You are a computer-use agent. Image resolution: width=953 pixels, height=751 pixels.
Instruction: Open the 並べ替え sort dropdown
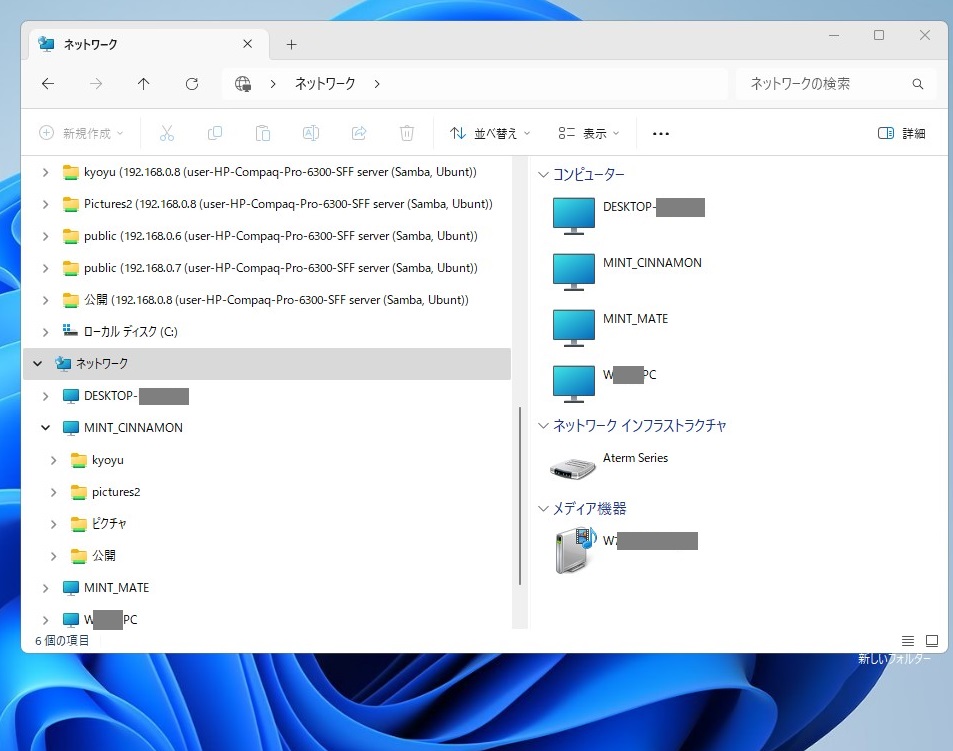tap(490, 133)
